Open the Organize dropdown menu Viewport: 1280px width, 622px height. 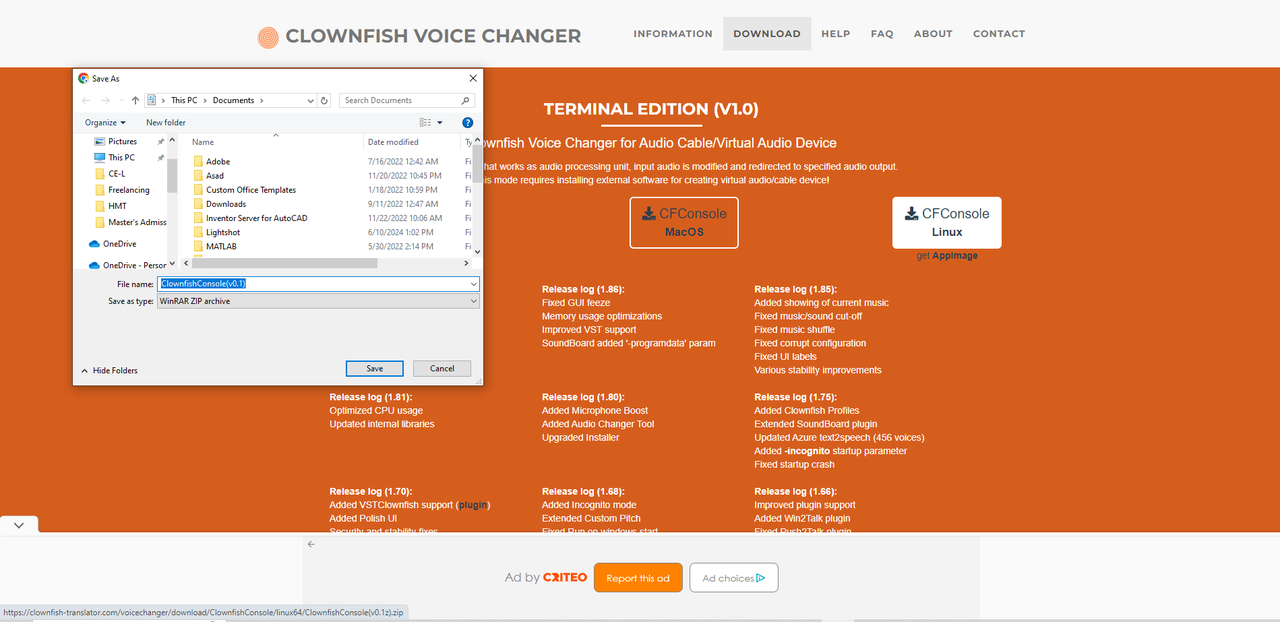point(104,123)
